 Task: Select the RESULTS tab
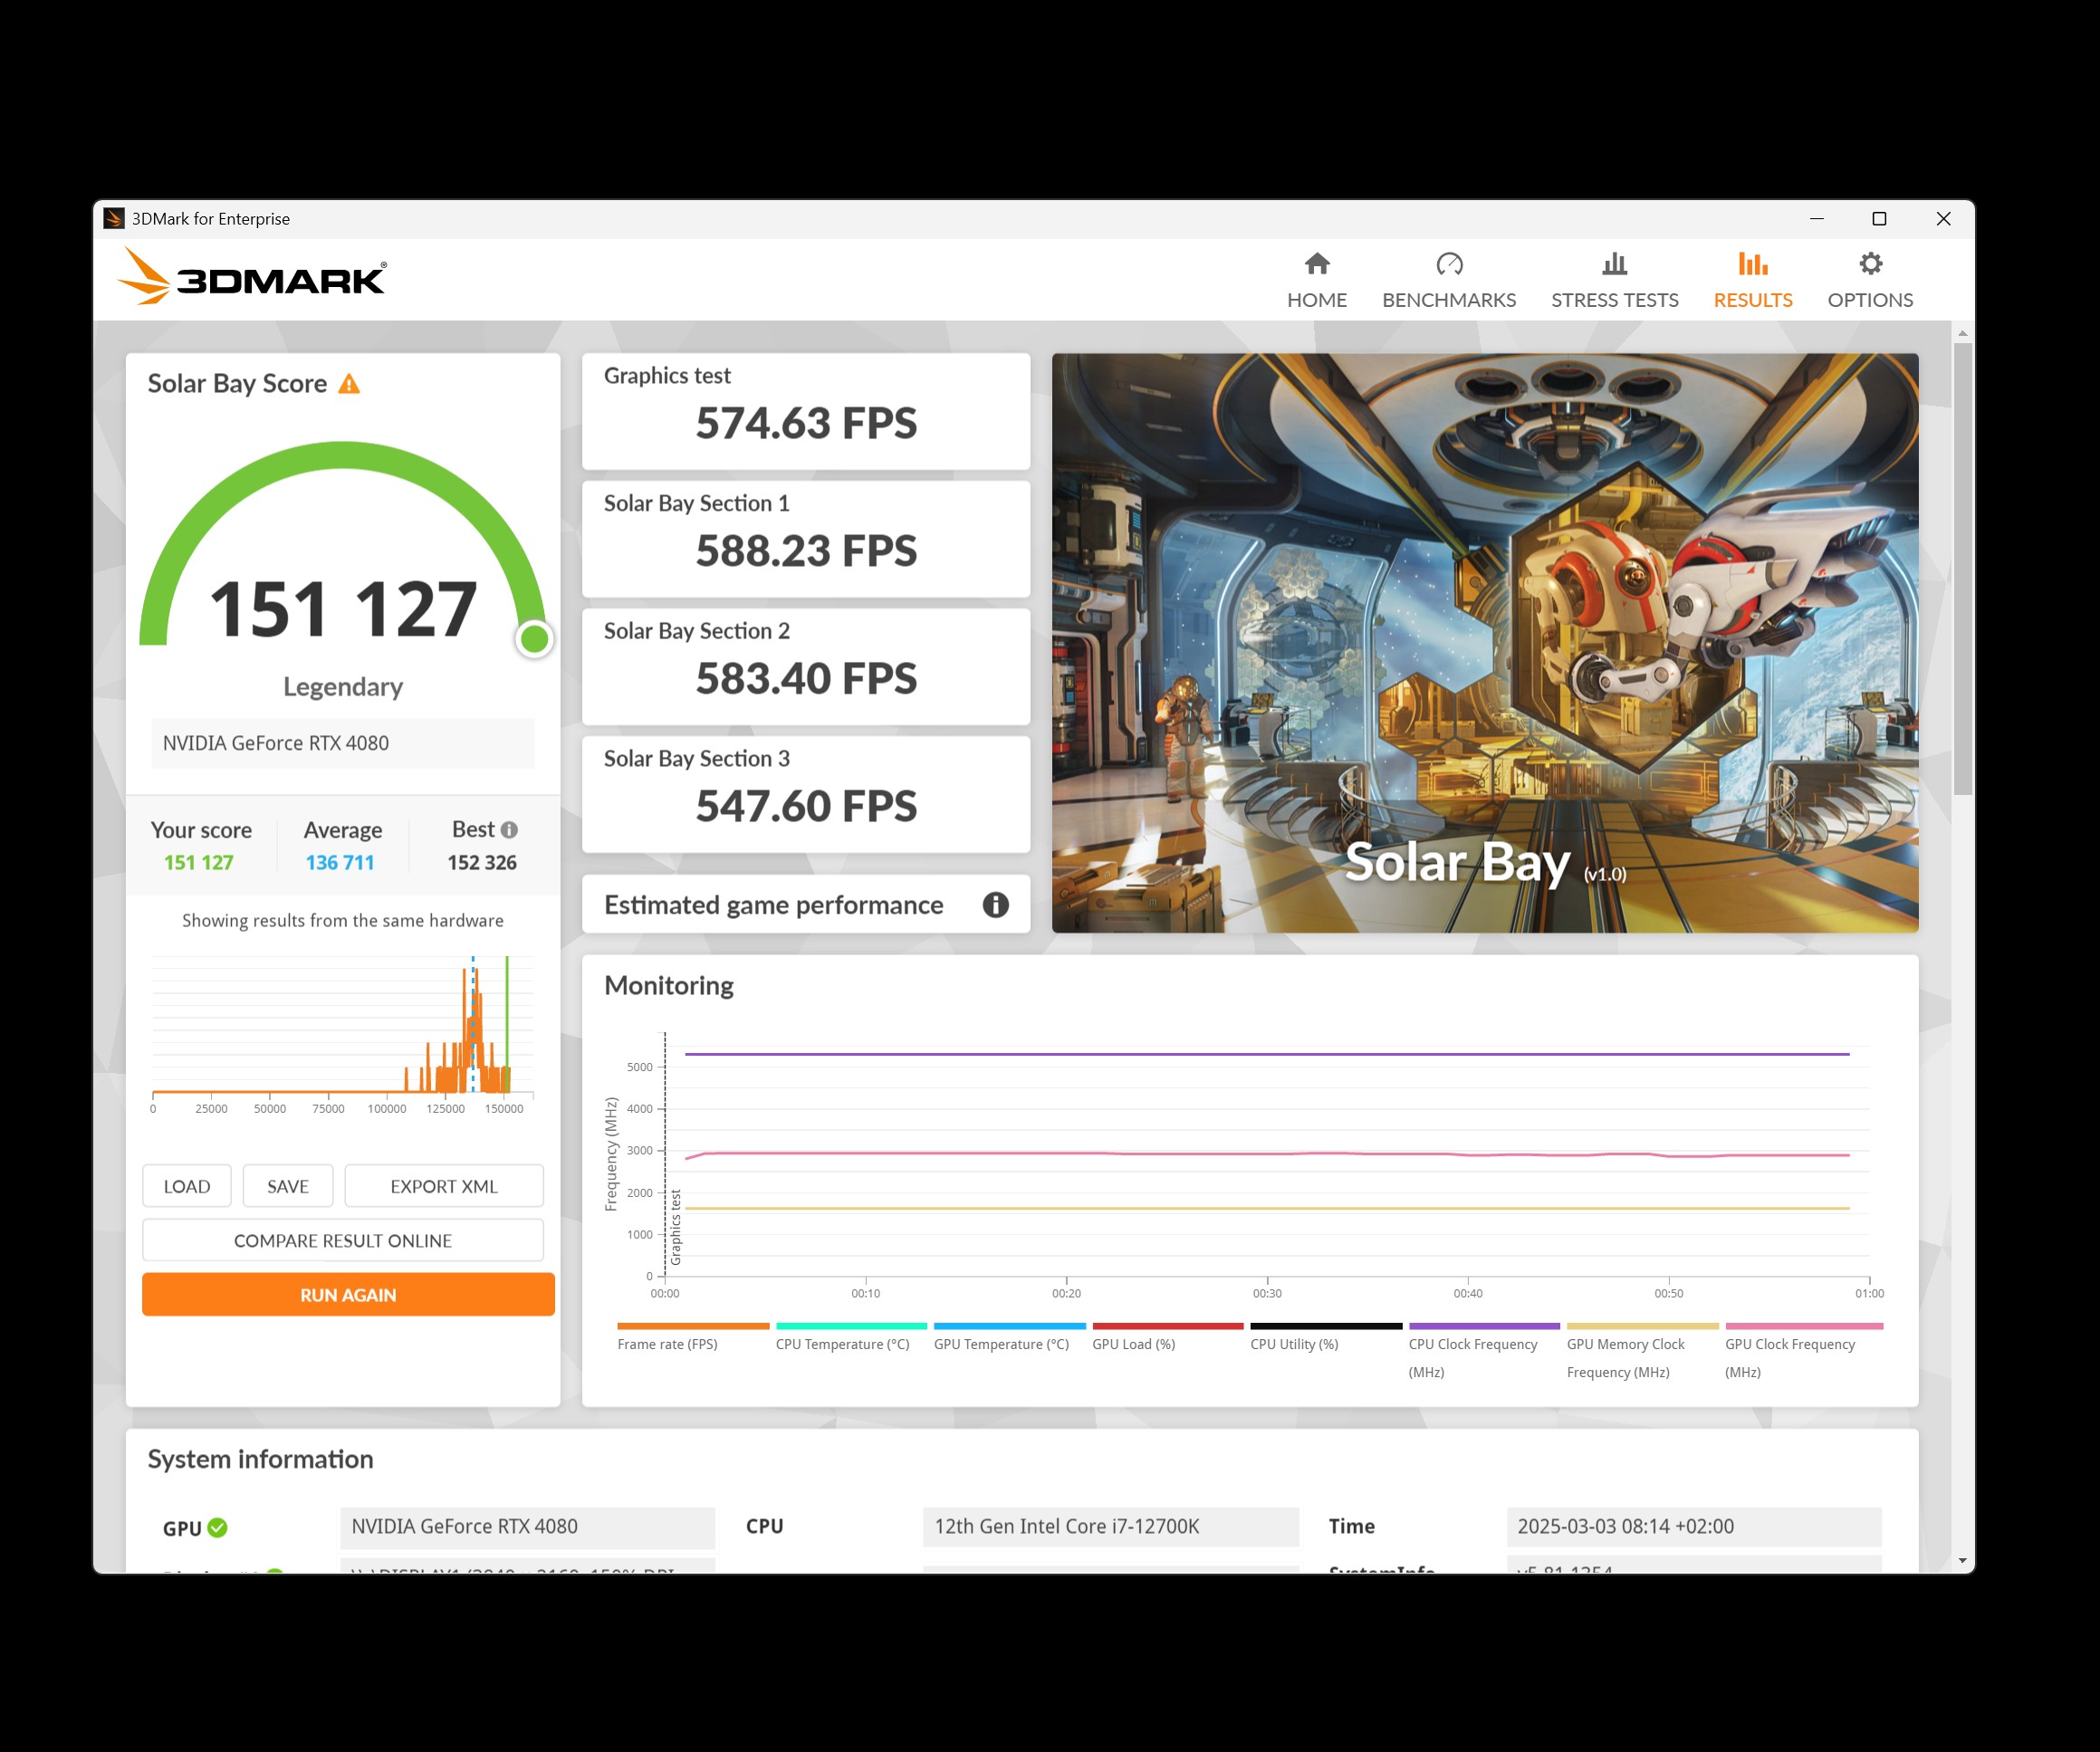[1752, 281]
